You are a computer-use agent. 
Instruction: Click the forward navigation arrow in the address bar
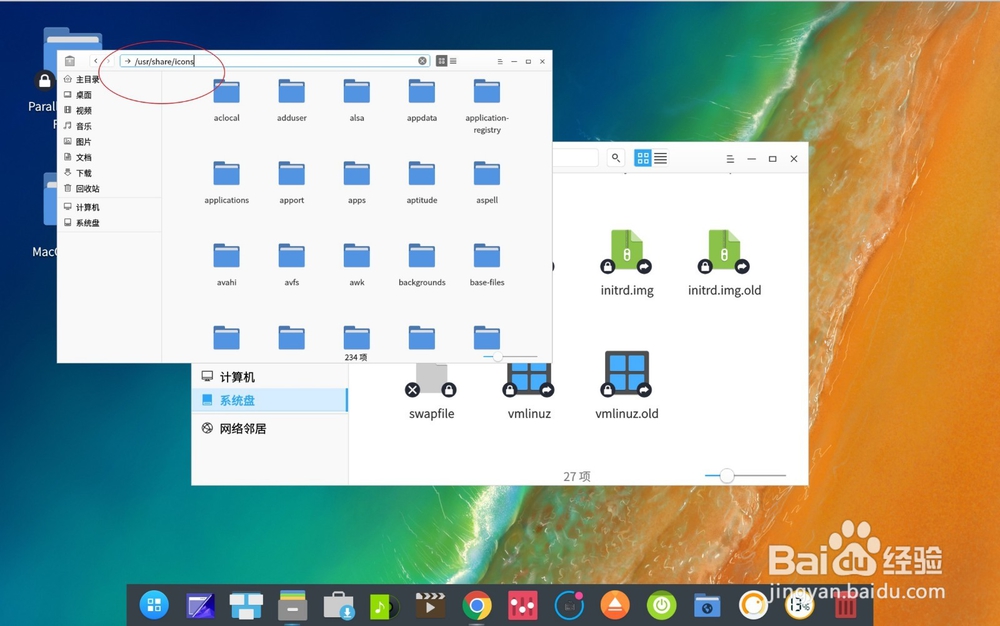coord(107,61)
